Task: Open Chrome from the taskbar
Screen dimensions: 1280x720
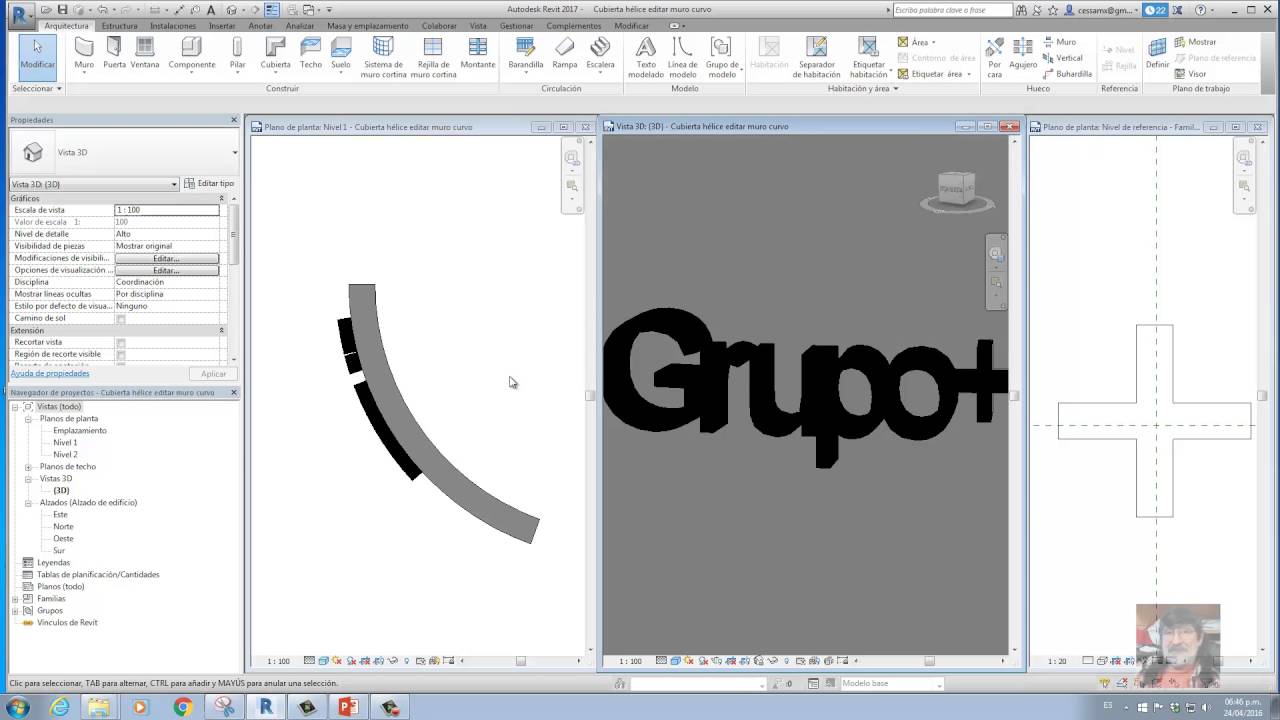Action: [182, 707]
